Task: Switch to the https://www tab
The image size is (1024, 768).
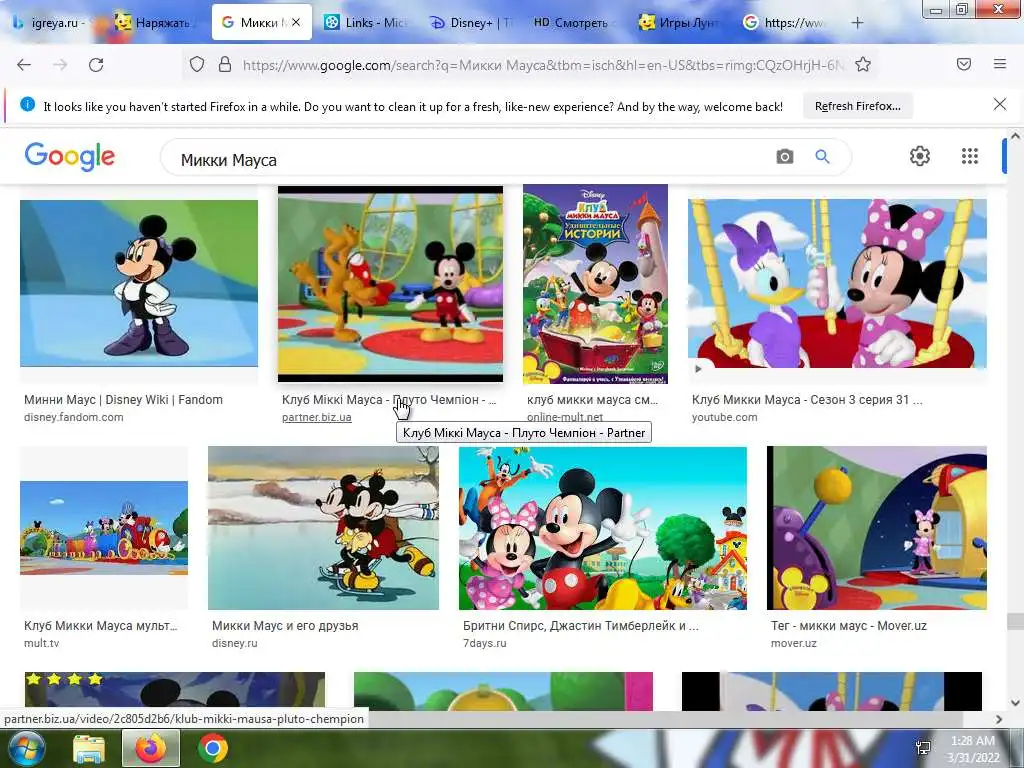Action: coord(786,23)
